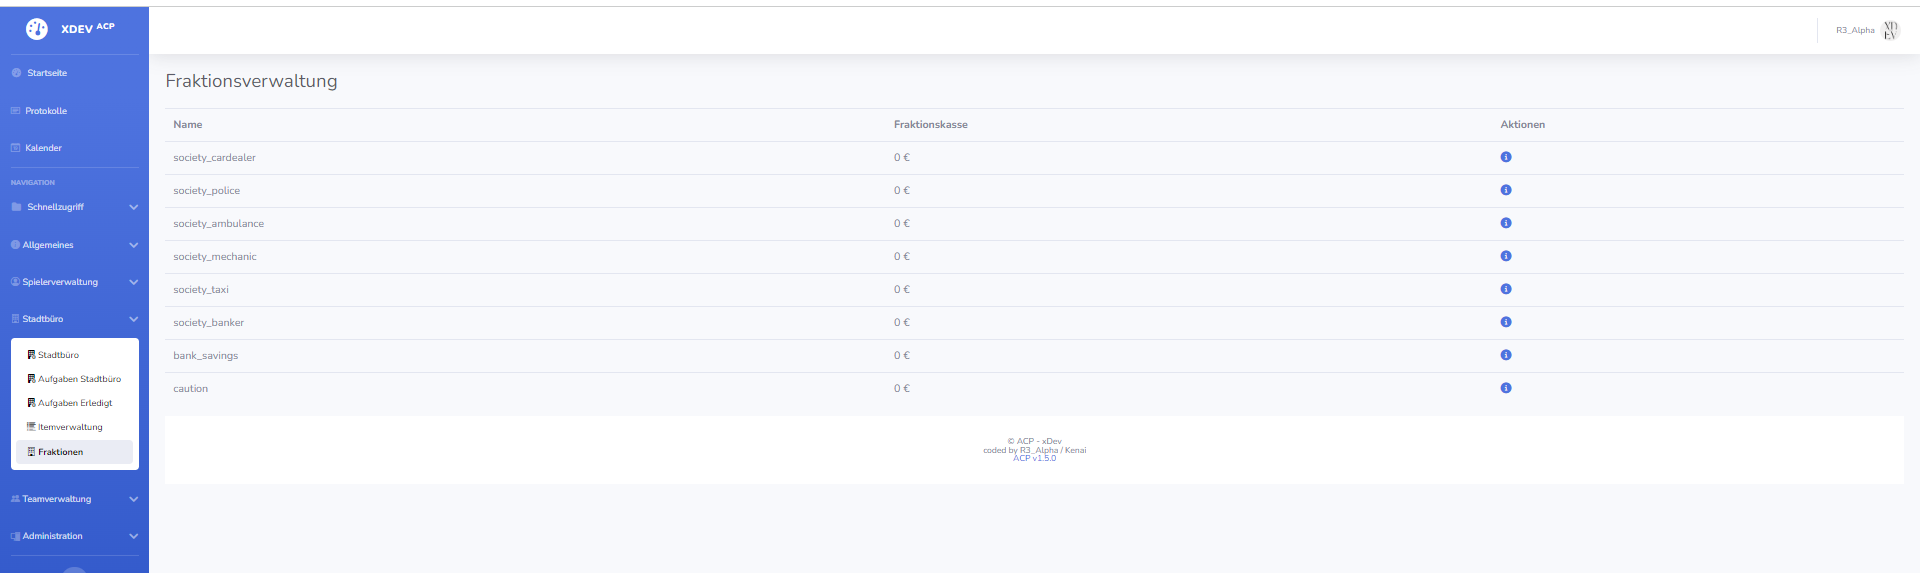Open the Protokolle page
The image size is (1920, 573).
pyautogui.click(x=46, y=111)
